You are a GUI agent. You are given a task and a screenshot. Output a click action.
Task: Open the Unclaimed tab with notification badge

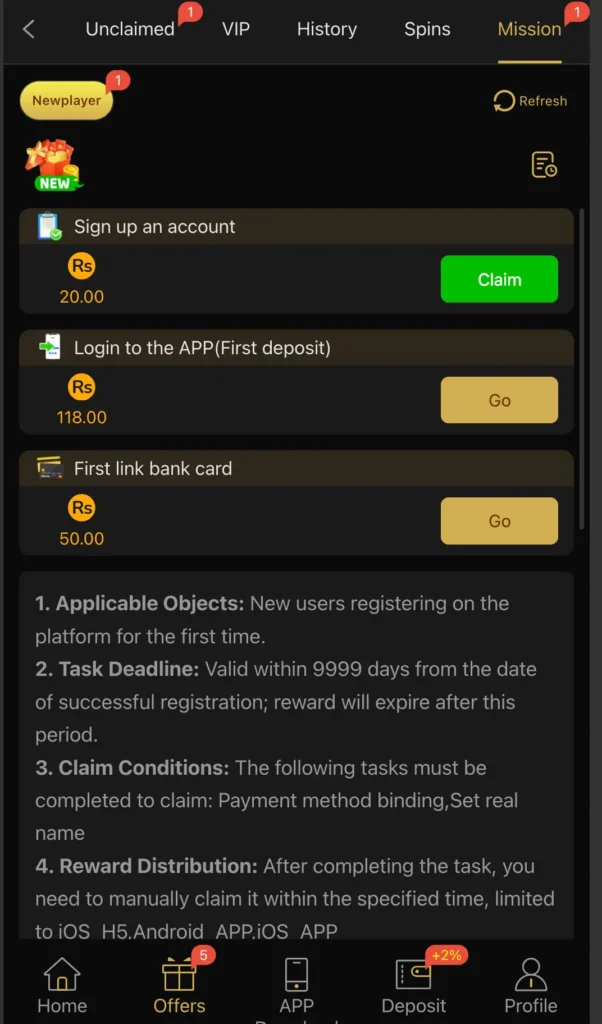click(130, 29)
